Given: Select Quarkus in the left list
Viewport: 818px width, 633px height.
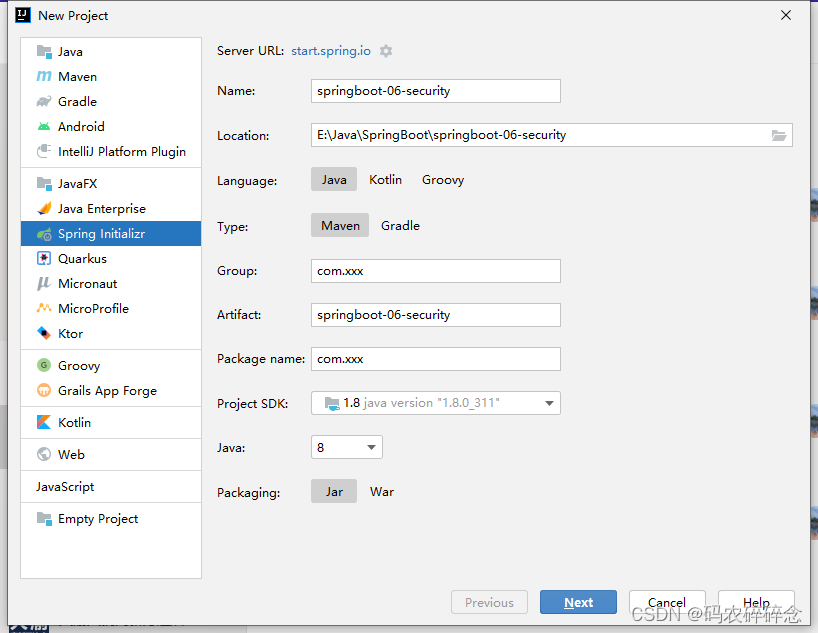Looking at the screenshot, I should coord(111,258).
